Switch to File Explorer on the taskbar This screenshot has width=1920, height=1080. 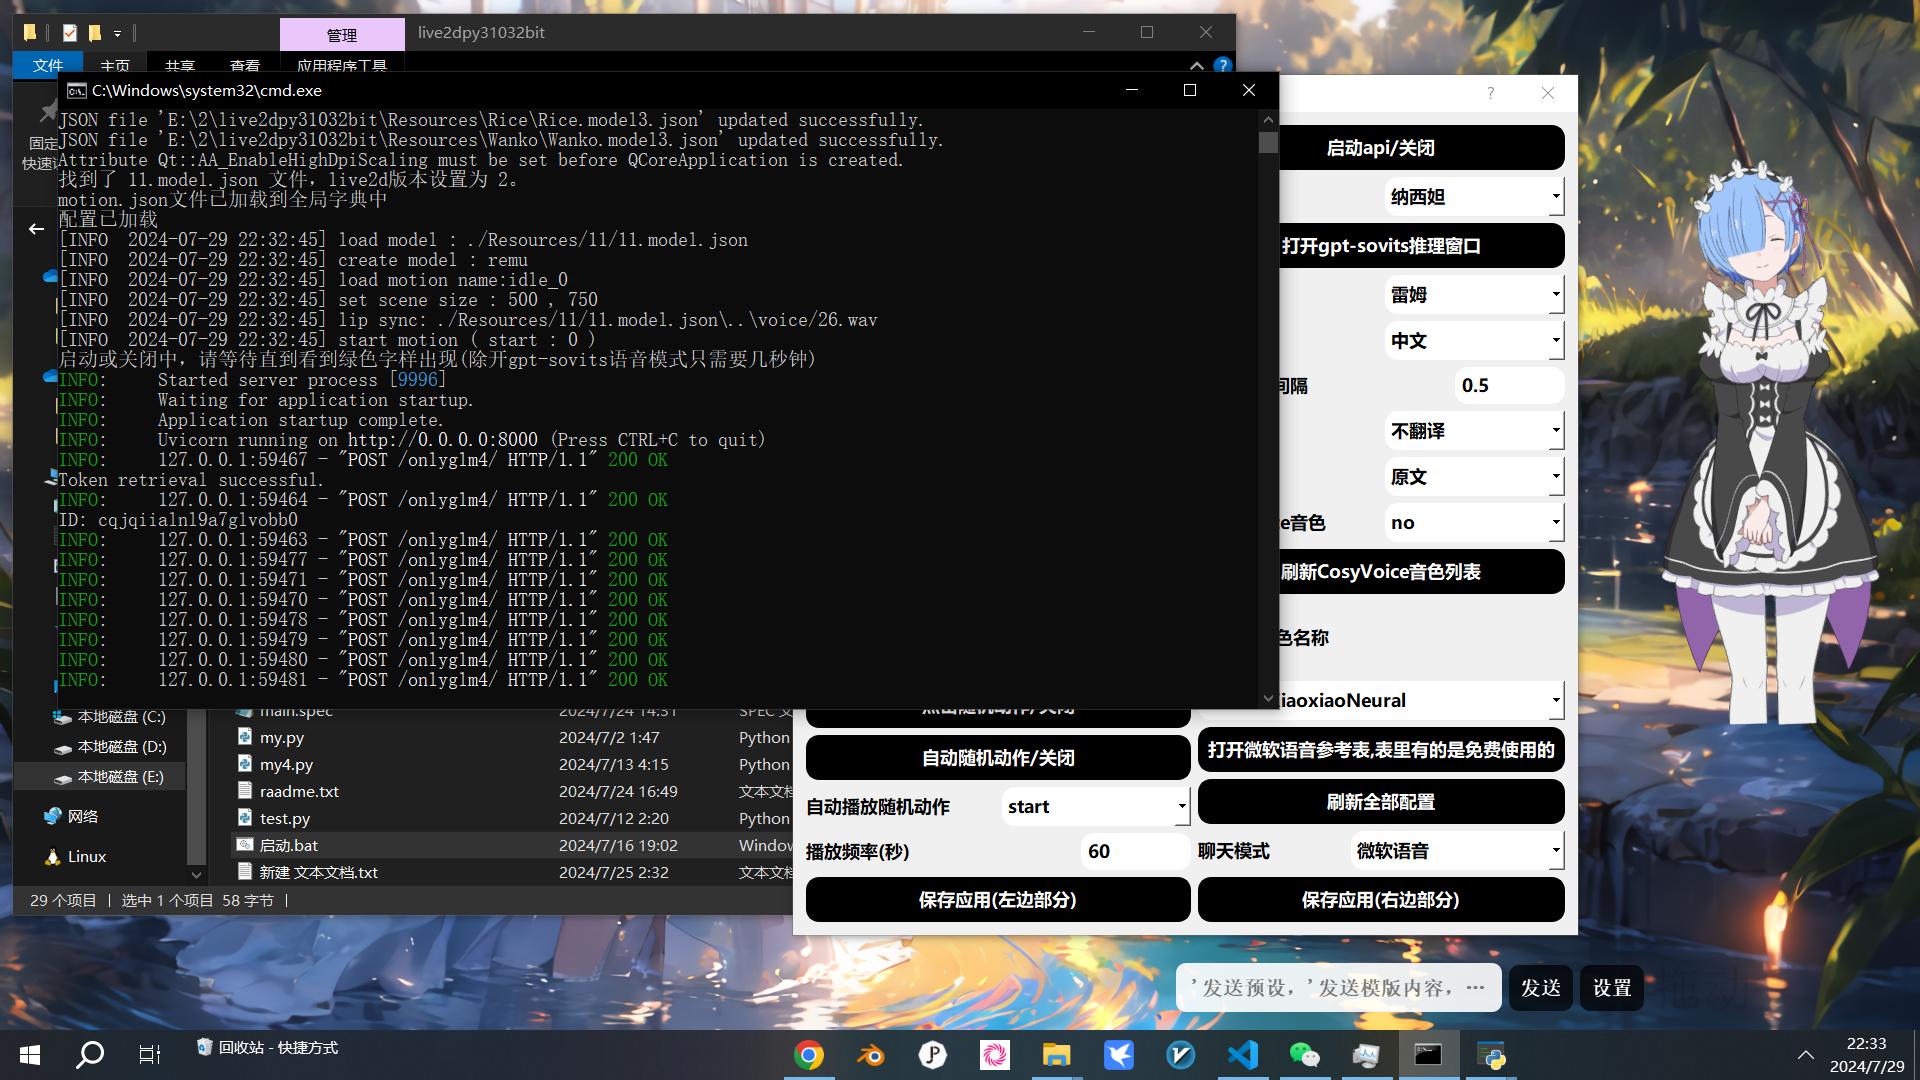(x=1057, y=1055)
